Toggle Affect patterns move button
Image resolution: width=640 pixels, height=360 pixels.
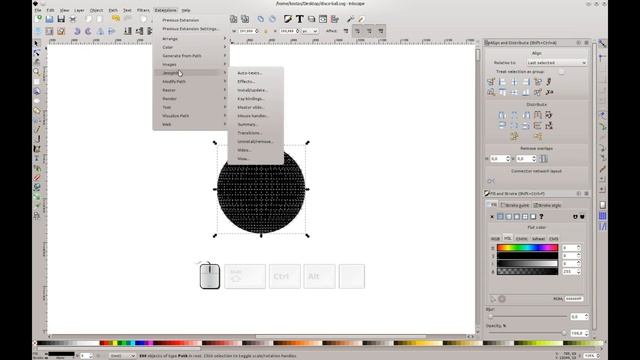point(380,31)
